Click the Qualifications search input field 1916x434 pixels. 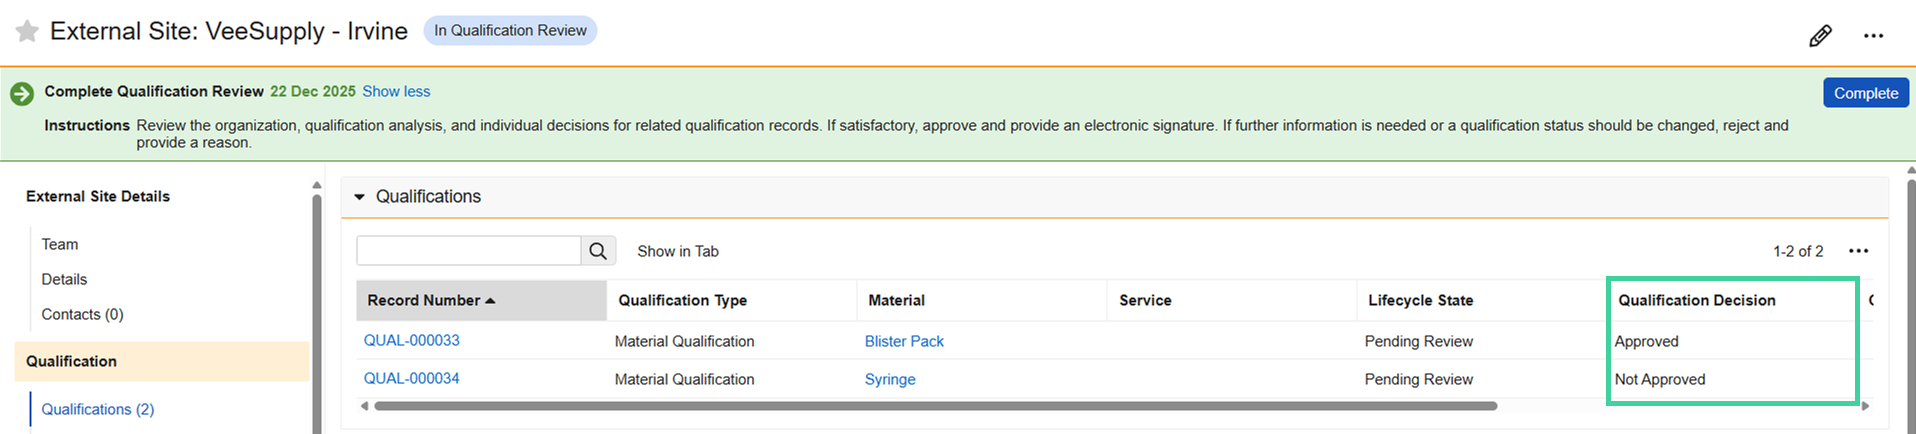468,251
